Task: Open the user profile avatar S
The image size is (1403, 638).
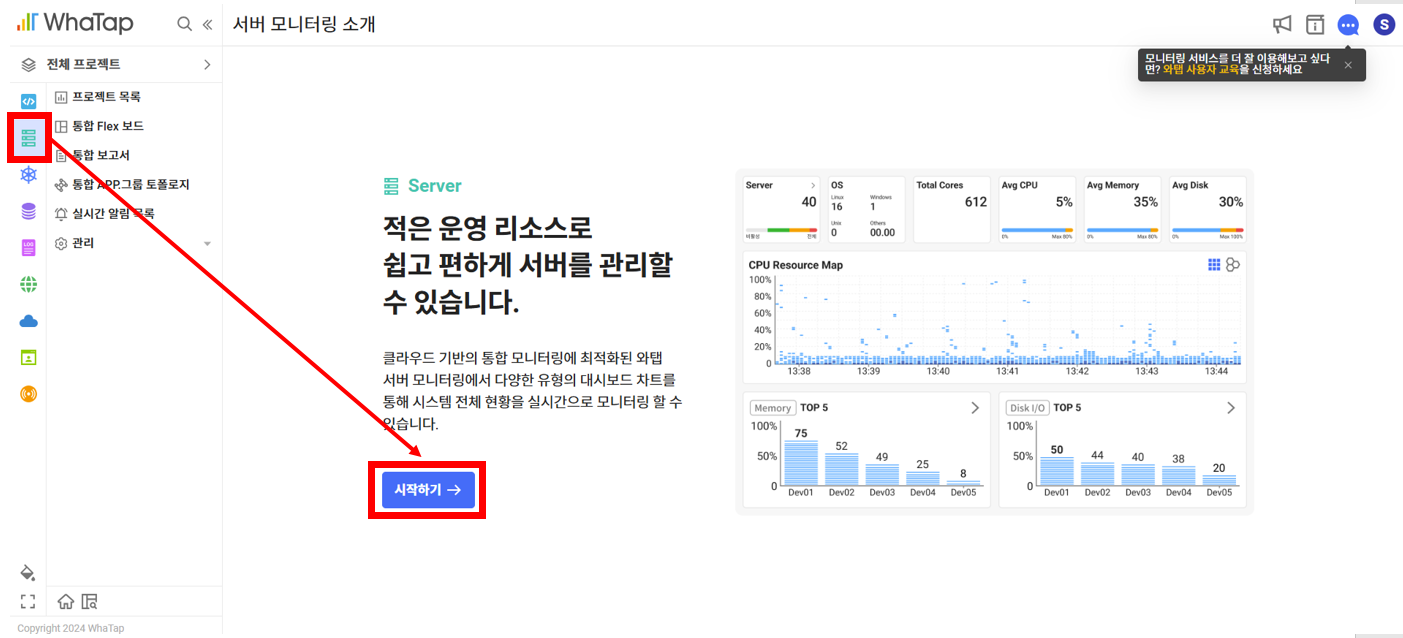Action: 1384,24
